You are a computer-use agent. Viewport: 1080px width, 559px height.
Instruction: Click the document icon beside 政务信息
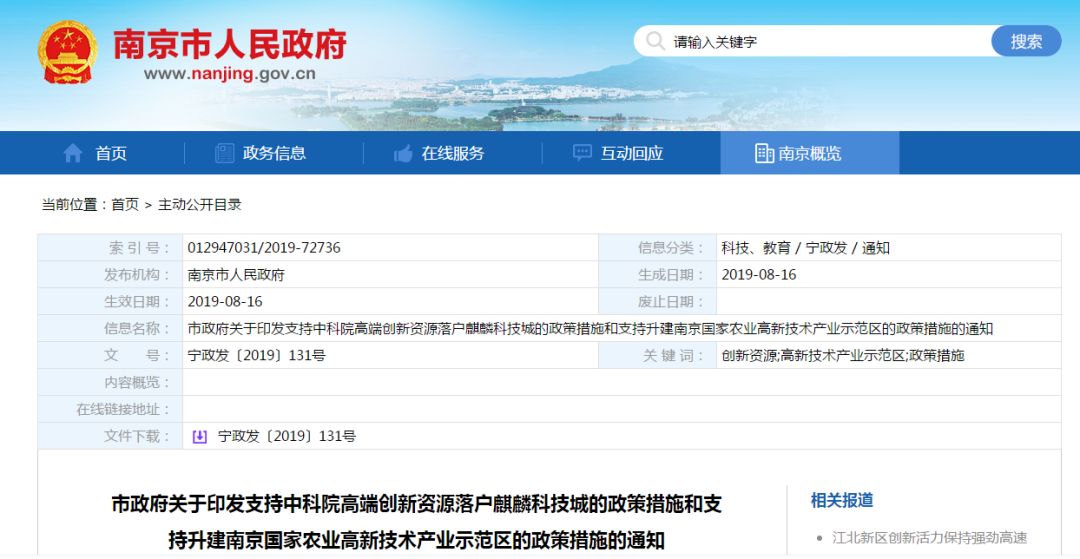pyautogui.click(x=225, y=154)
